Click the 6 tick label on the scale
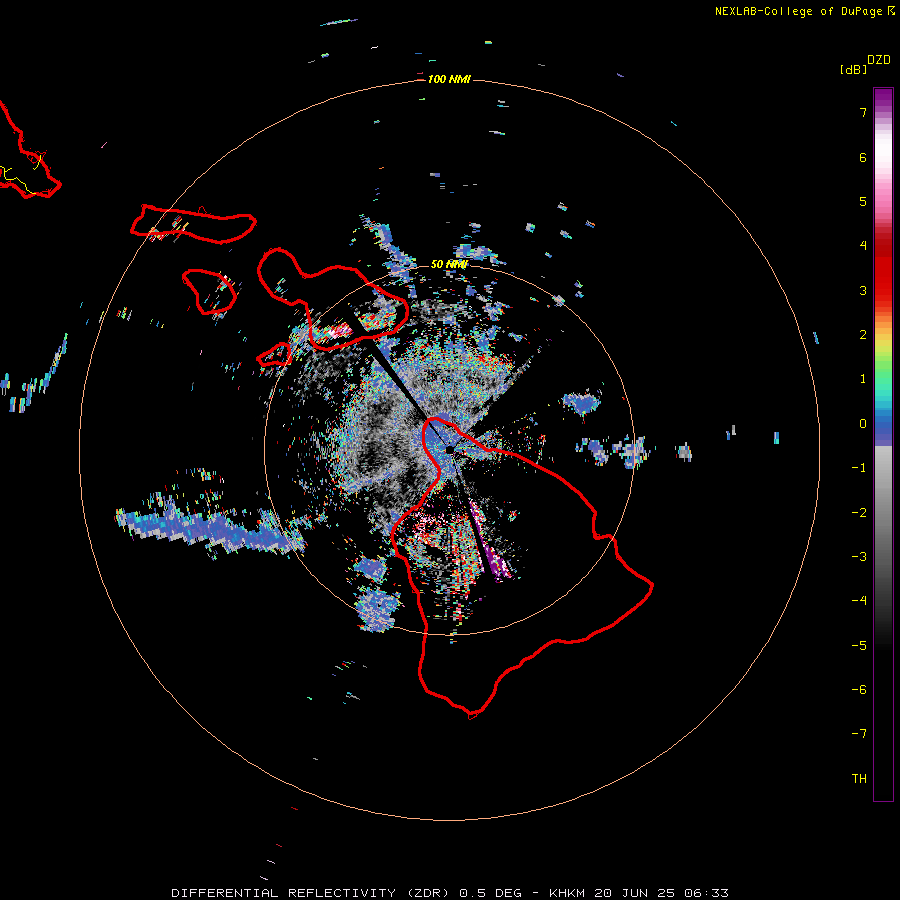Image resolution: width=900 pixels, height=900 pixels. click(863, 157)
